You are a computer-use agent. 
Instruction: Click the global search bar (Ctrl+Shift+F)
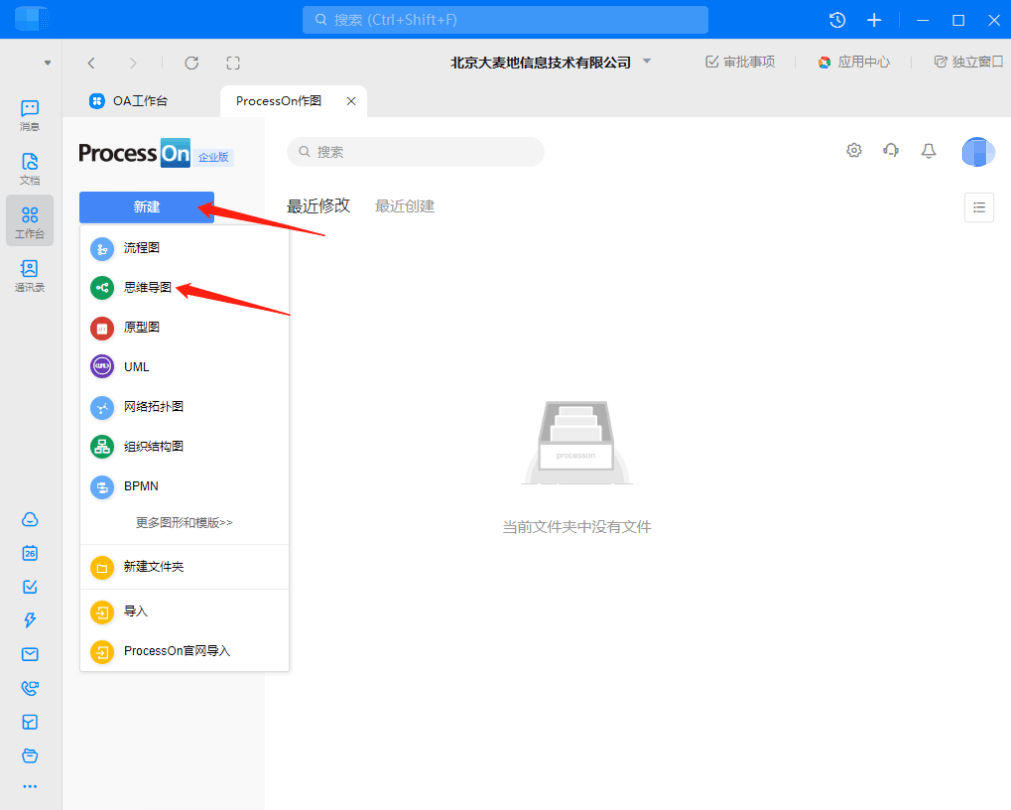505,20
